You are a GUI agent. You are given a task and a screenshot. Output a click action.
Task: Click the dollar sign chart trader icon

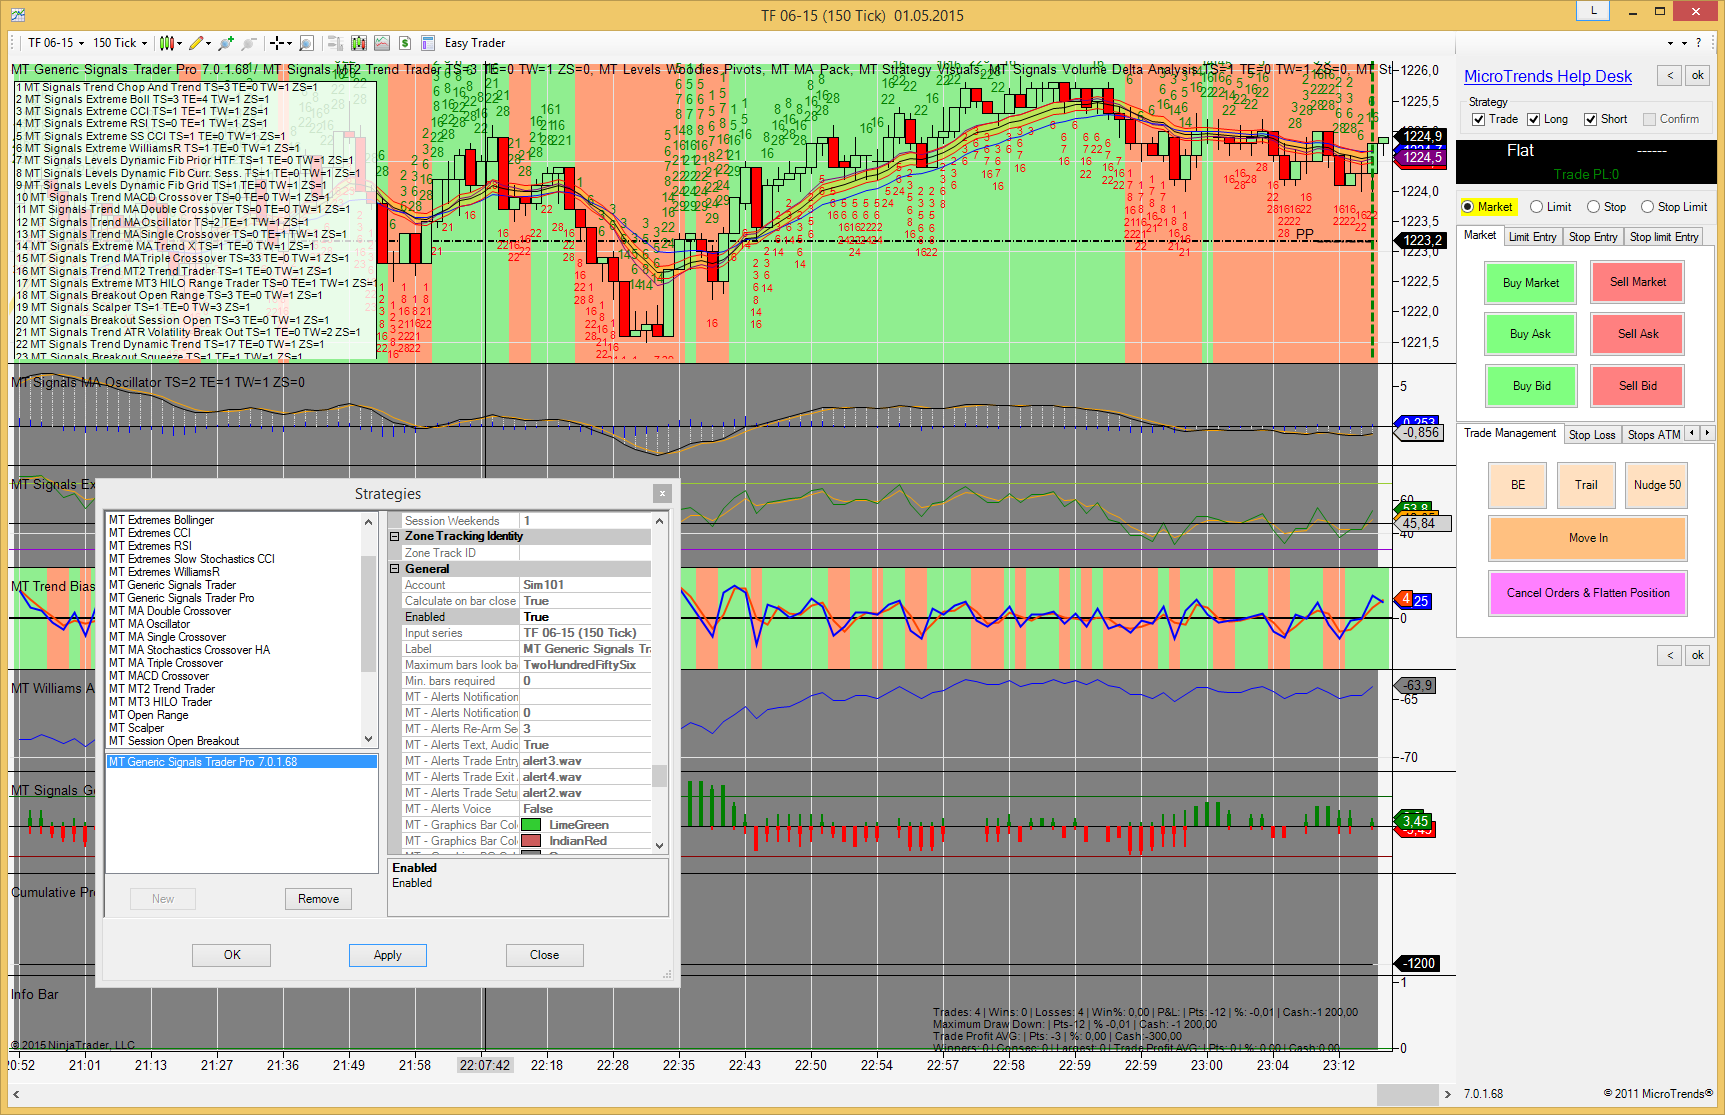tap(405, 43)
